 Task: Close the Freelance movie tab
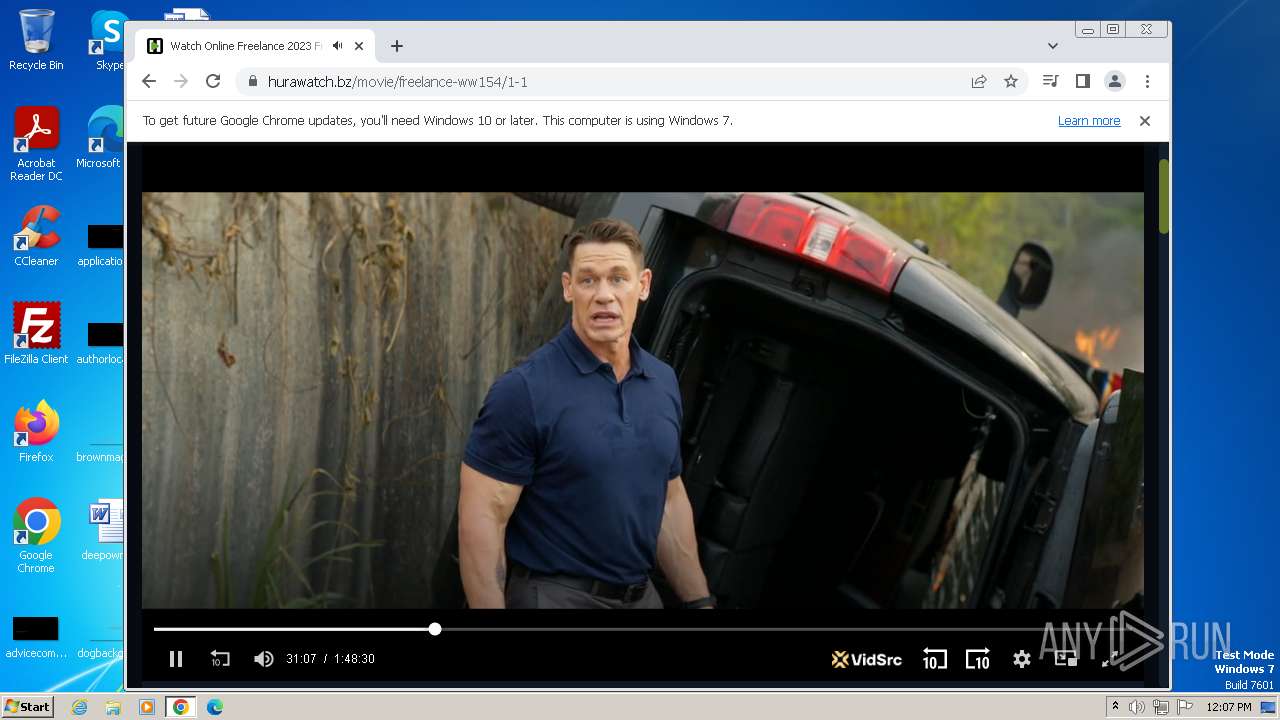coord(359,46)
